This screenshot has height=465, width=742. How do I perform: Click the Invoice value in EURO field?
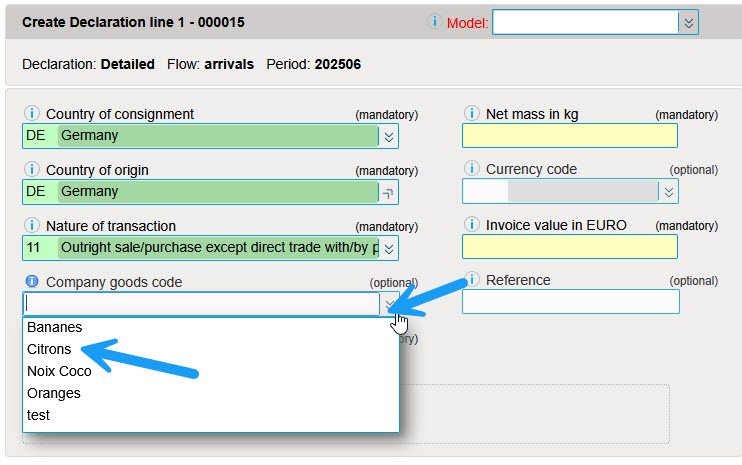click(x=569, y=247)
